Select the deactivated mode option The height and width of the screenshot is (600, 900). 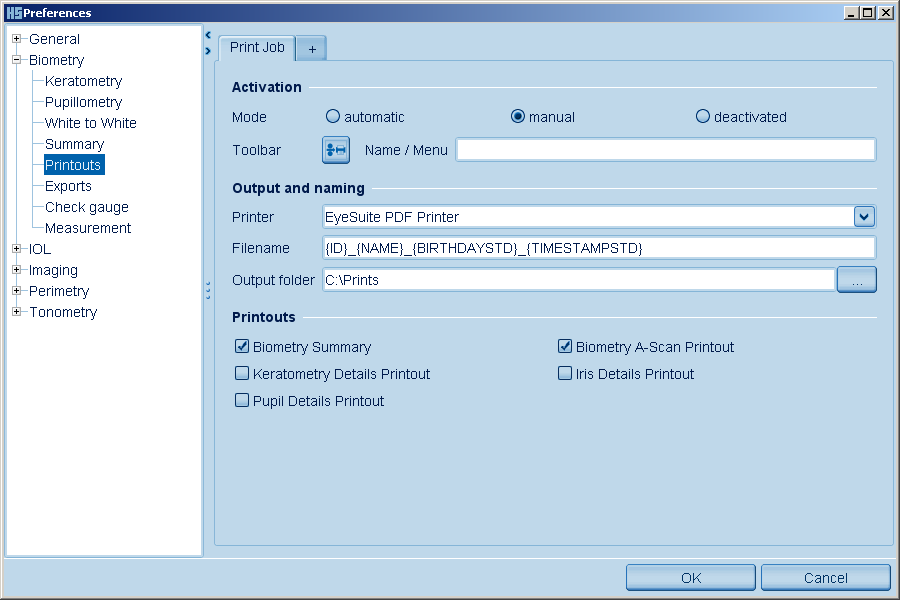[702, 117]
